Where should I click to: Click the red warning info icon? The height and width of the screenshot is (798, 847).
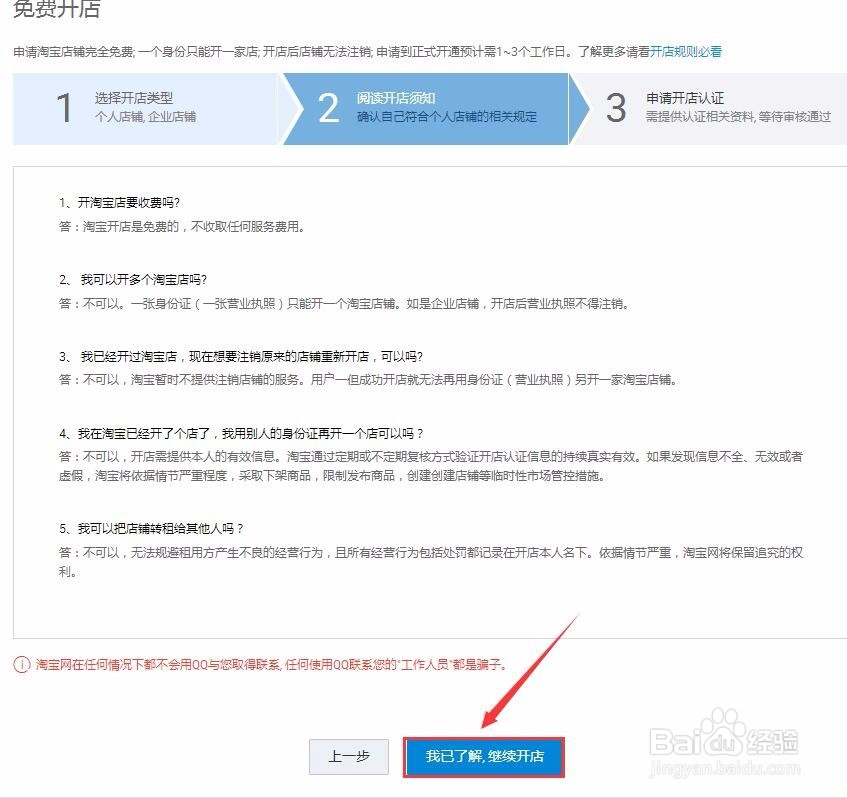point(22,665)
